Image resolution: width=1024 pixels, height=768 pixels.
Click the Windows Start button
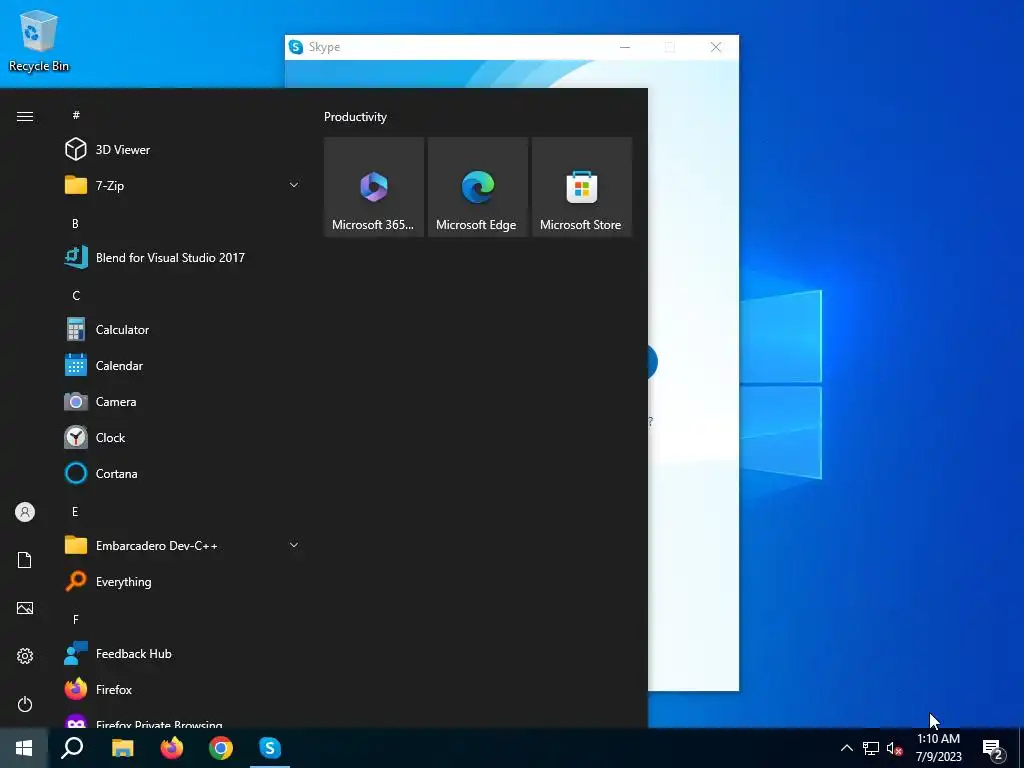(24, 748)
